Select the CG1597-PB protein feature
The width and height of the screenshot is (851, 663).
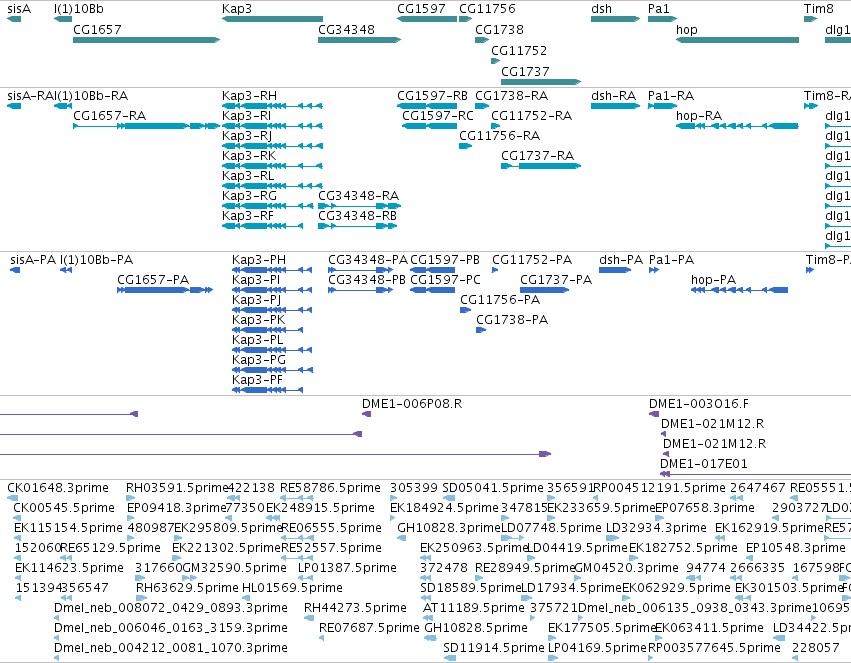pos(433,270)
